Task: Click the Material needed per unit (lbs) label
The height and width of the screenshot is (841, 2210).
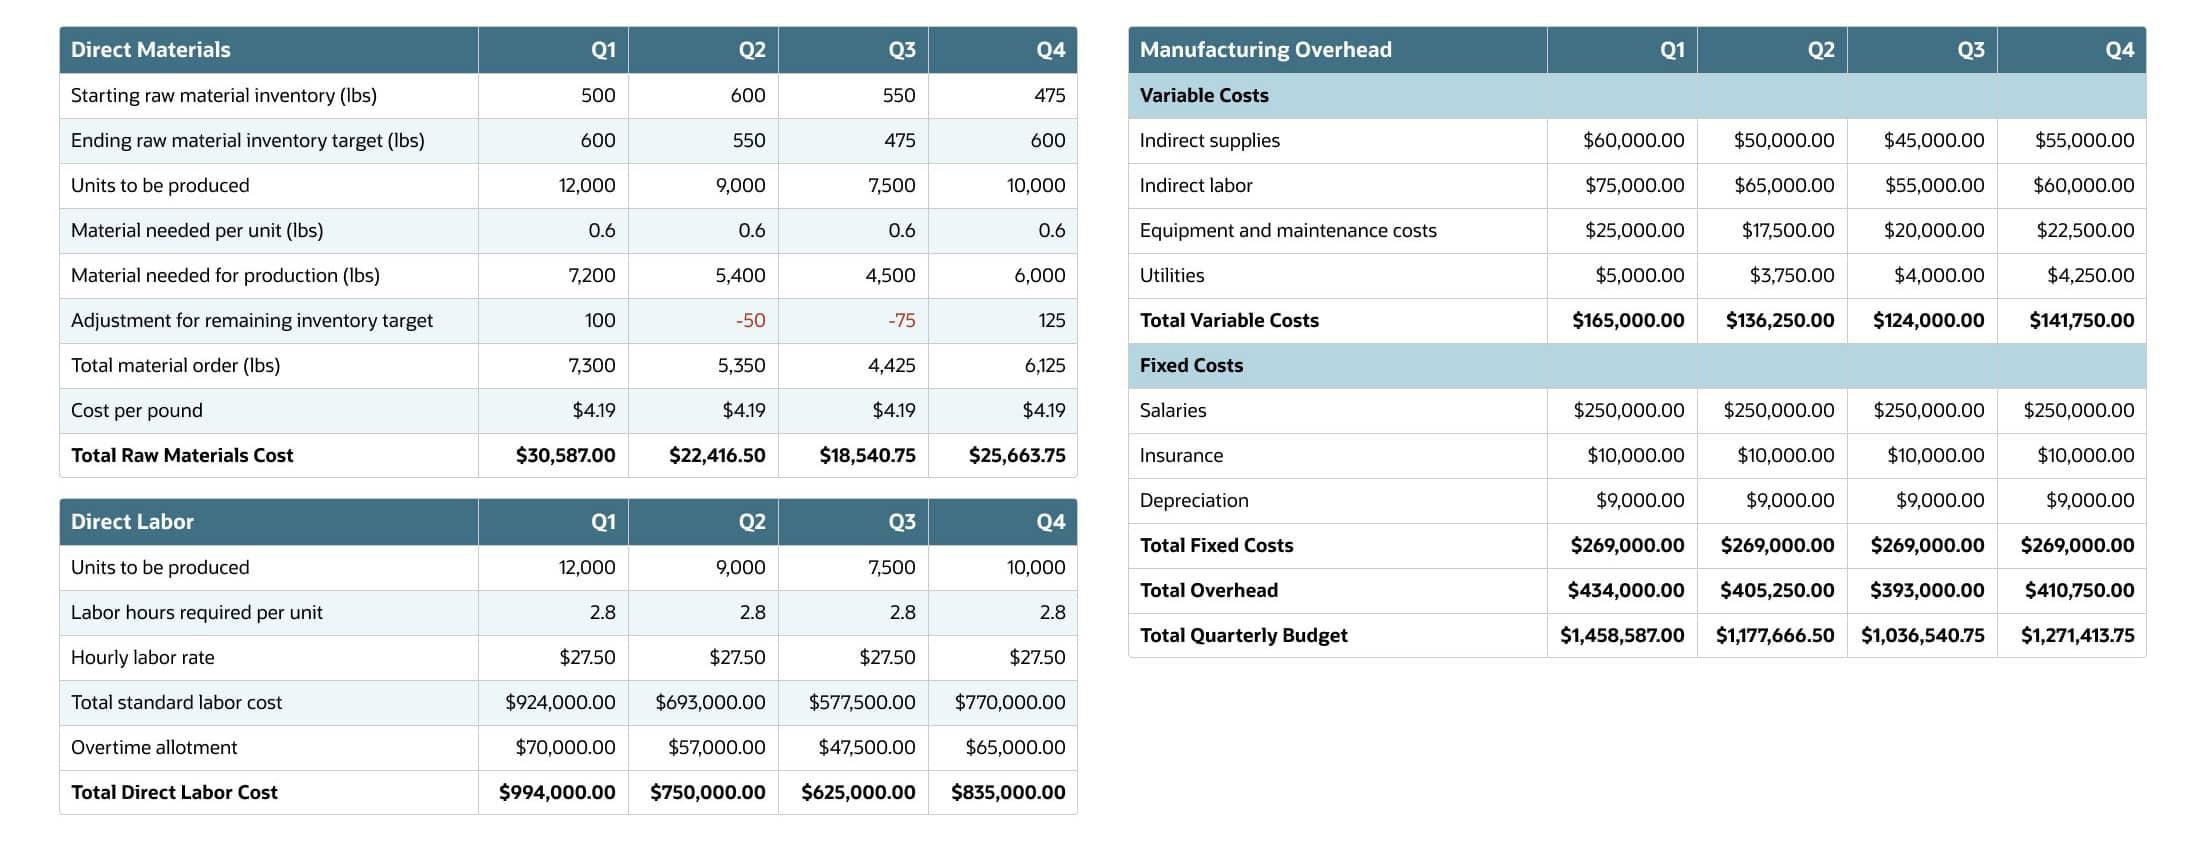Action: click(197, 231)
